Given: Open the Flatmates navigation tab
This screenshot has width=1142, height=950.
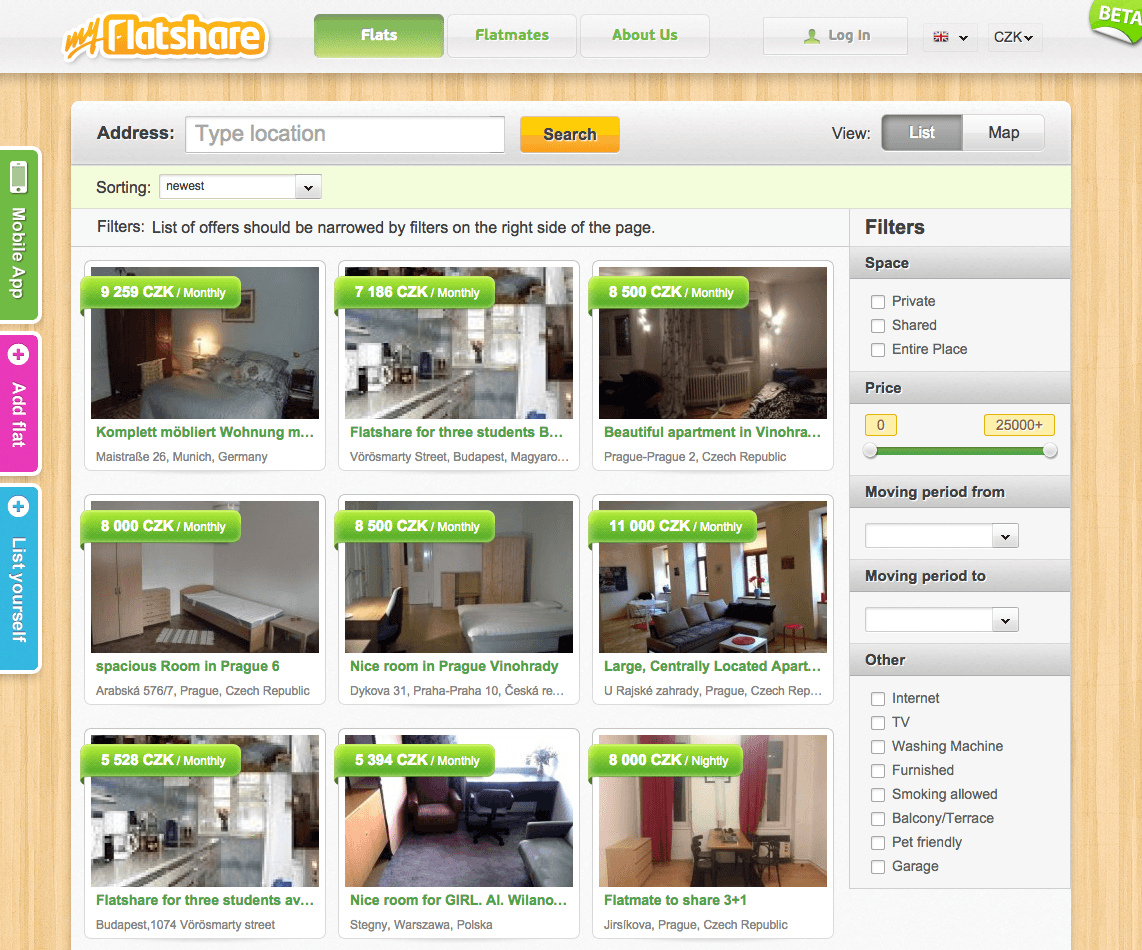Looking at the screenshot, I should pyautogui.click(x=512, y=35).
